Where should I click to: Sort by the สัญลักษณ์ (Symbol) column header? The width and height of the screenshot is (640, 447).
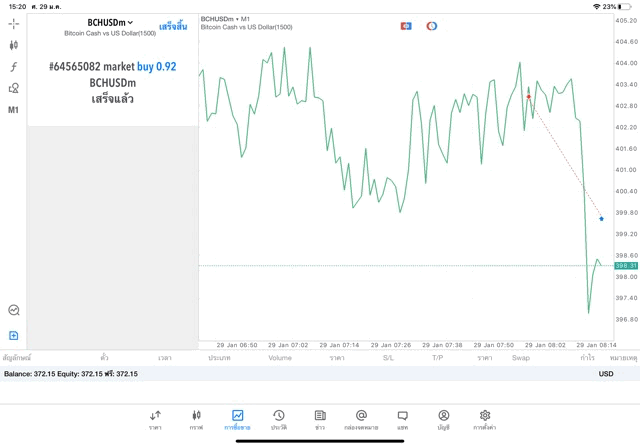coord(17,358)
